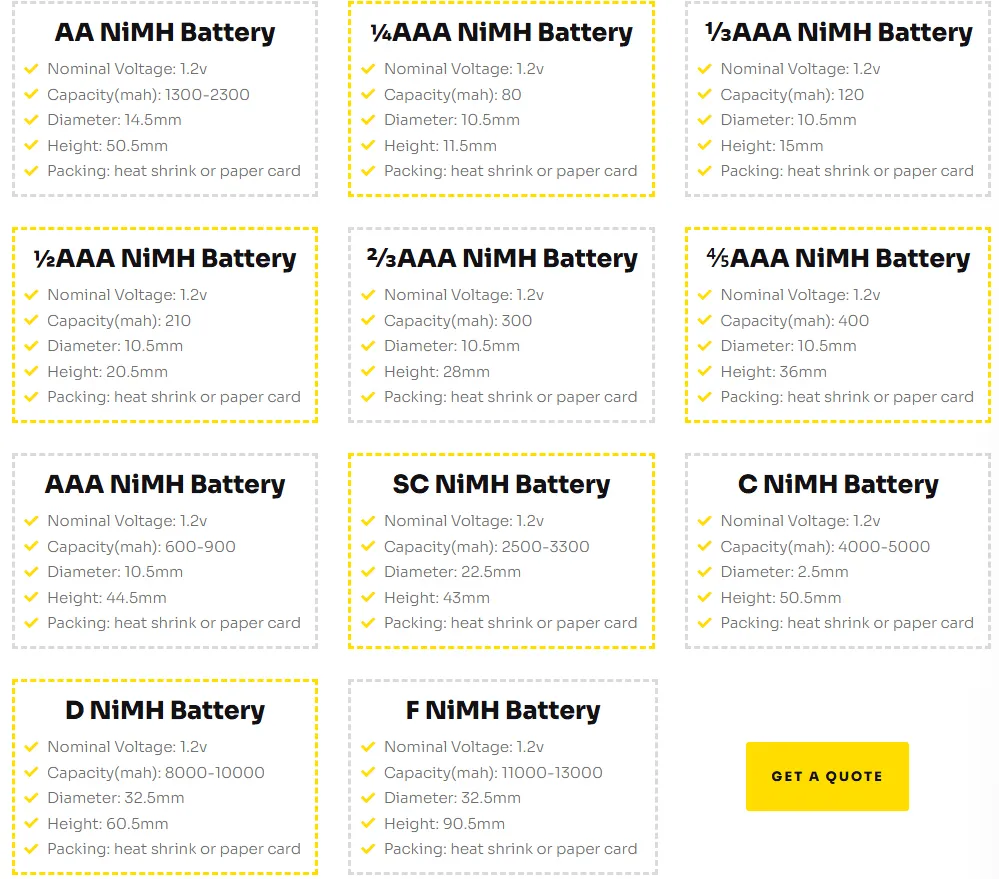Image resolution: width=999 pixels, height=879 pixels.
Task: Click ⅔AAA Packing heat shrink text
Action: click(x=510, y=397)
